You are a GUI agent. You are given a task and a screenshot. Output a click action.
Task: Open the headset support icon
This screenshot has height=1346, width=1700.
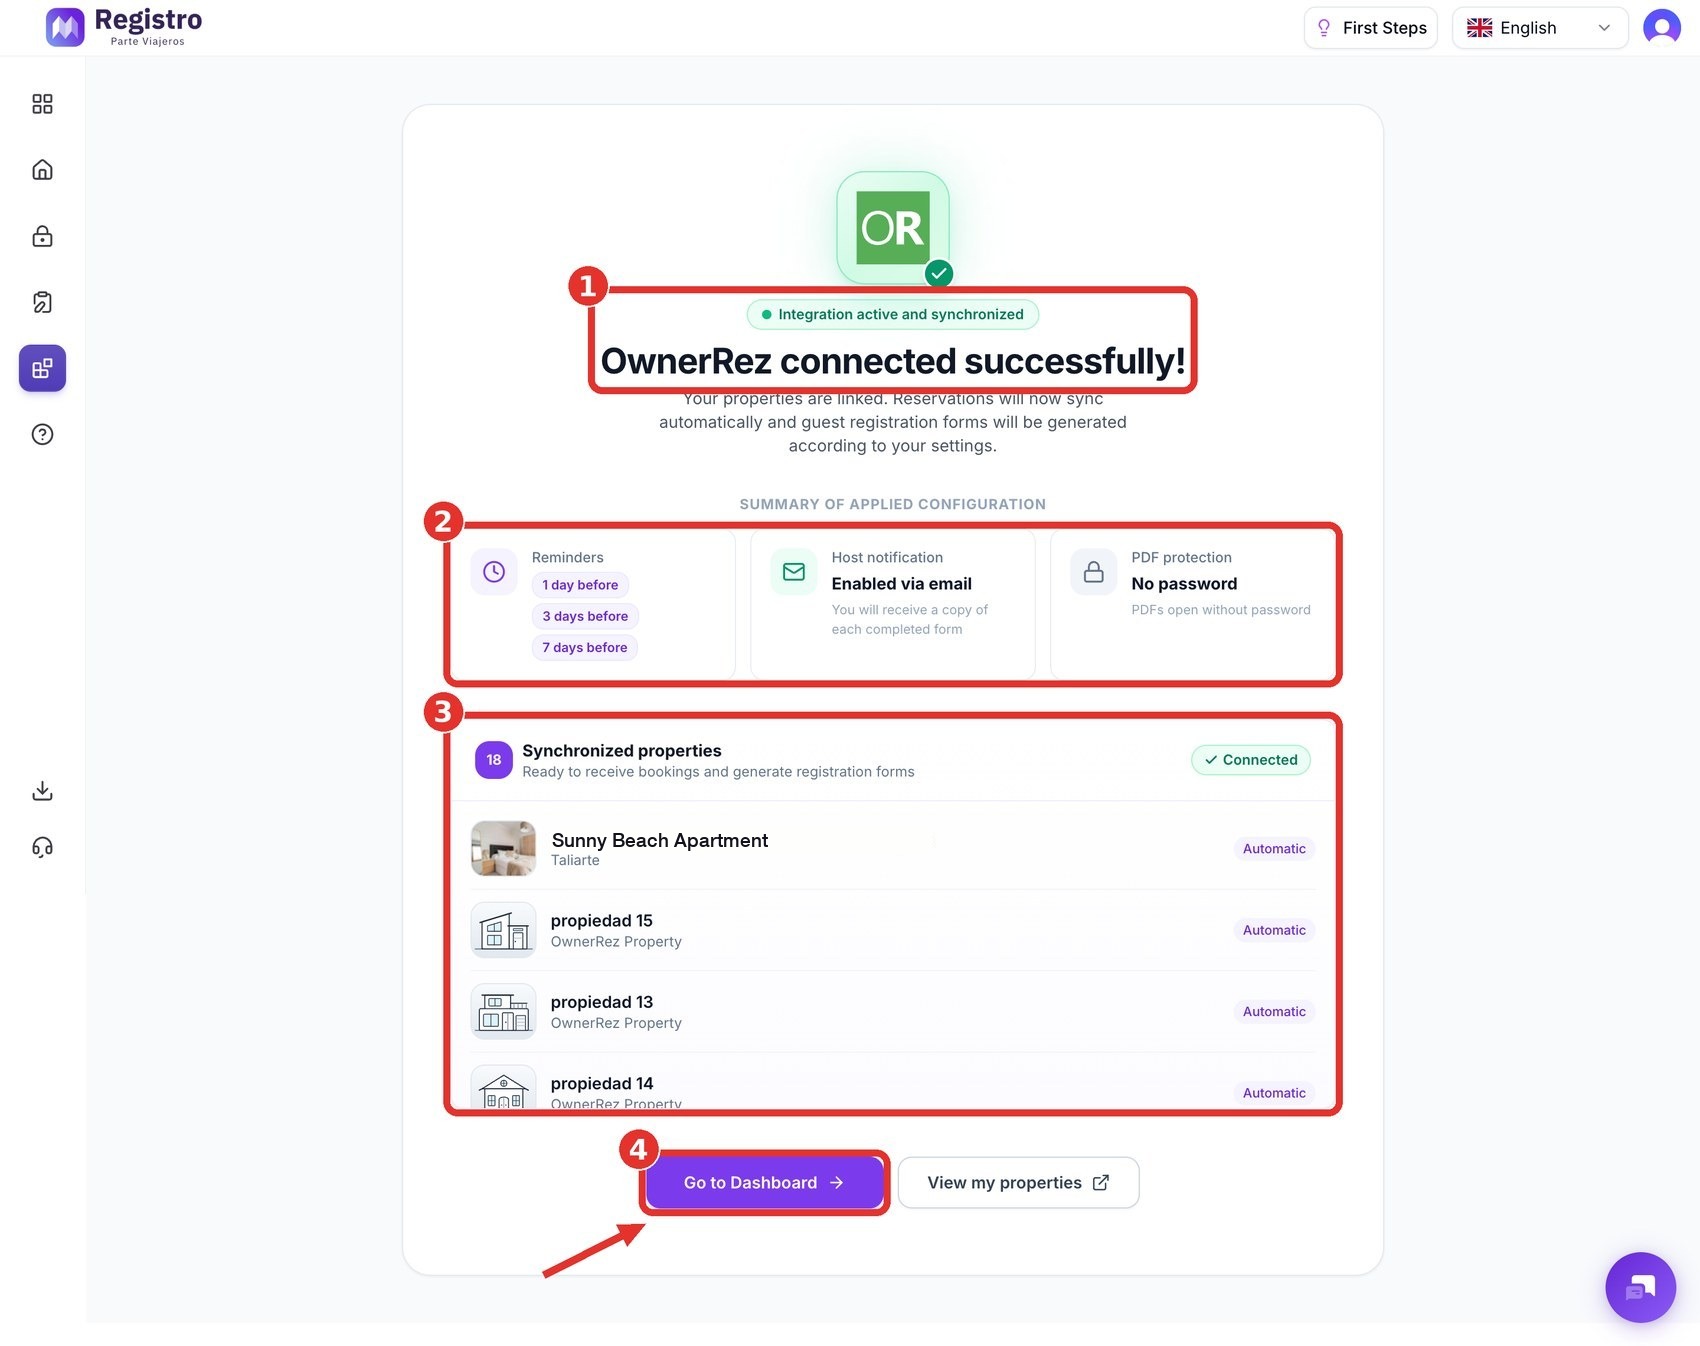coord(42,848)
